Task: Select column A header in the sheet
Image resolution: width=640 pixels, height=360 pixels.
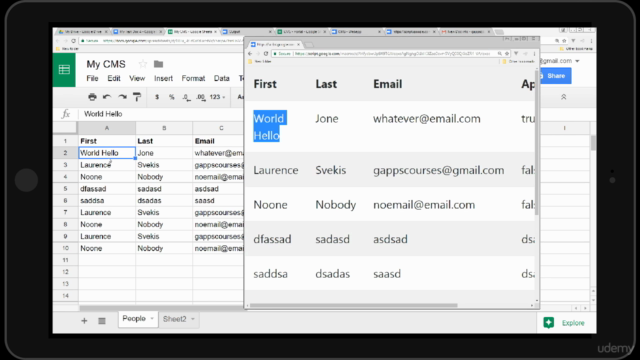Action: [107, 128]
